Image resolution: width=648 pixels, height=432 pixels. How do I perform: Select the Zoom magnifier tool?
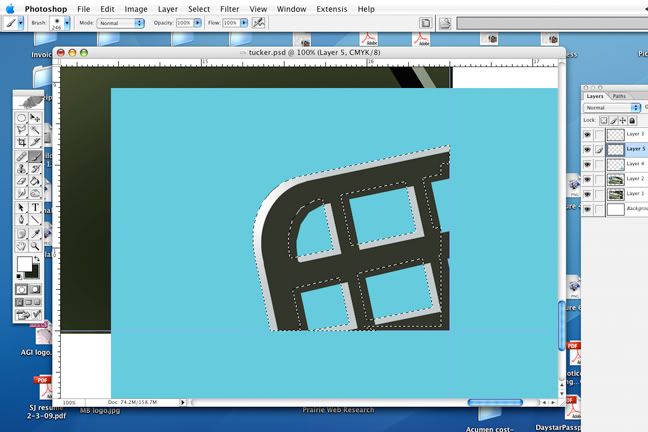click(36, 246)
